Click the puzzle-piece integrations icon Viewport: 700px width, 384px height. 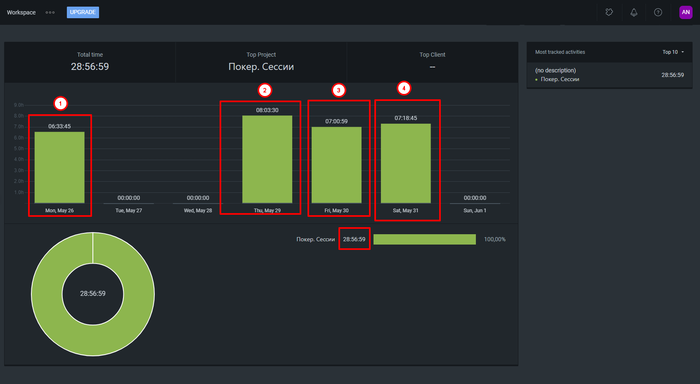[x=609, y=13]
